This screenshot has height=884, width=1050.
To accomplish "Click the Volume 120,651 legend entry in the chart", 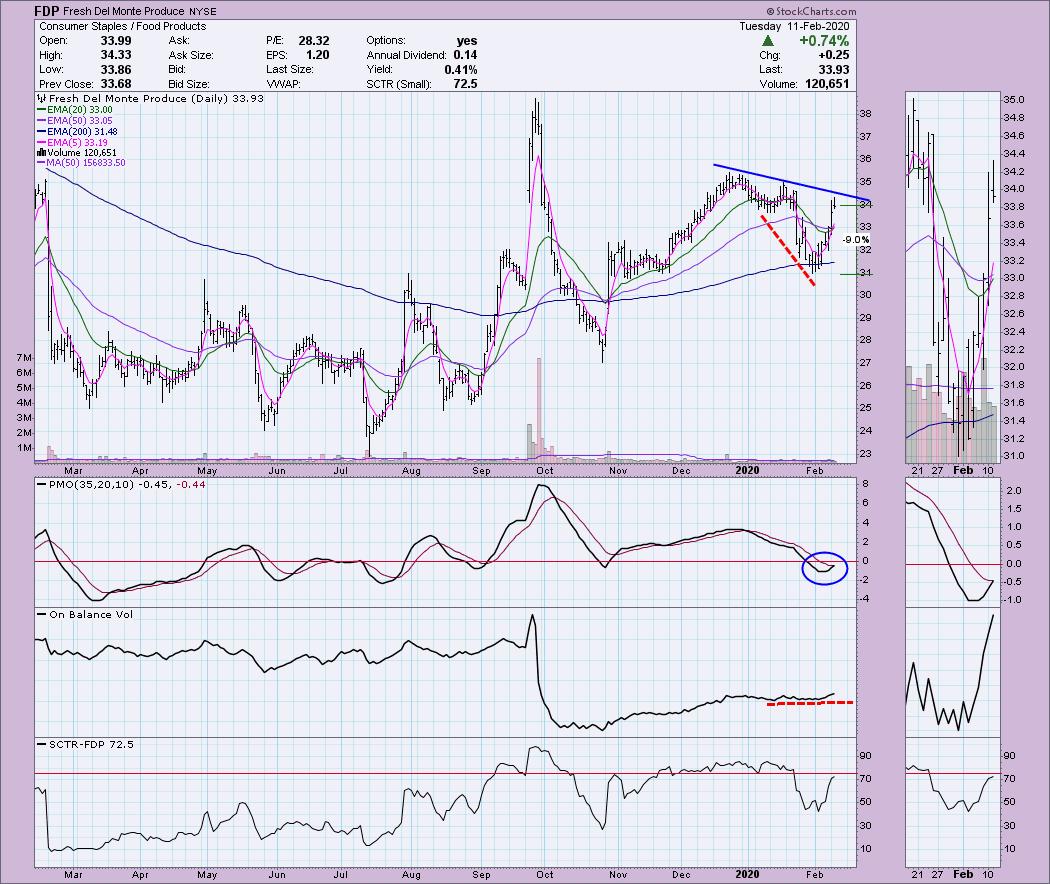I will (76, 153).
